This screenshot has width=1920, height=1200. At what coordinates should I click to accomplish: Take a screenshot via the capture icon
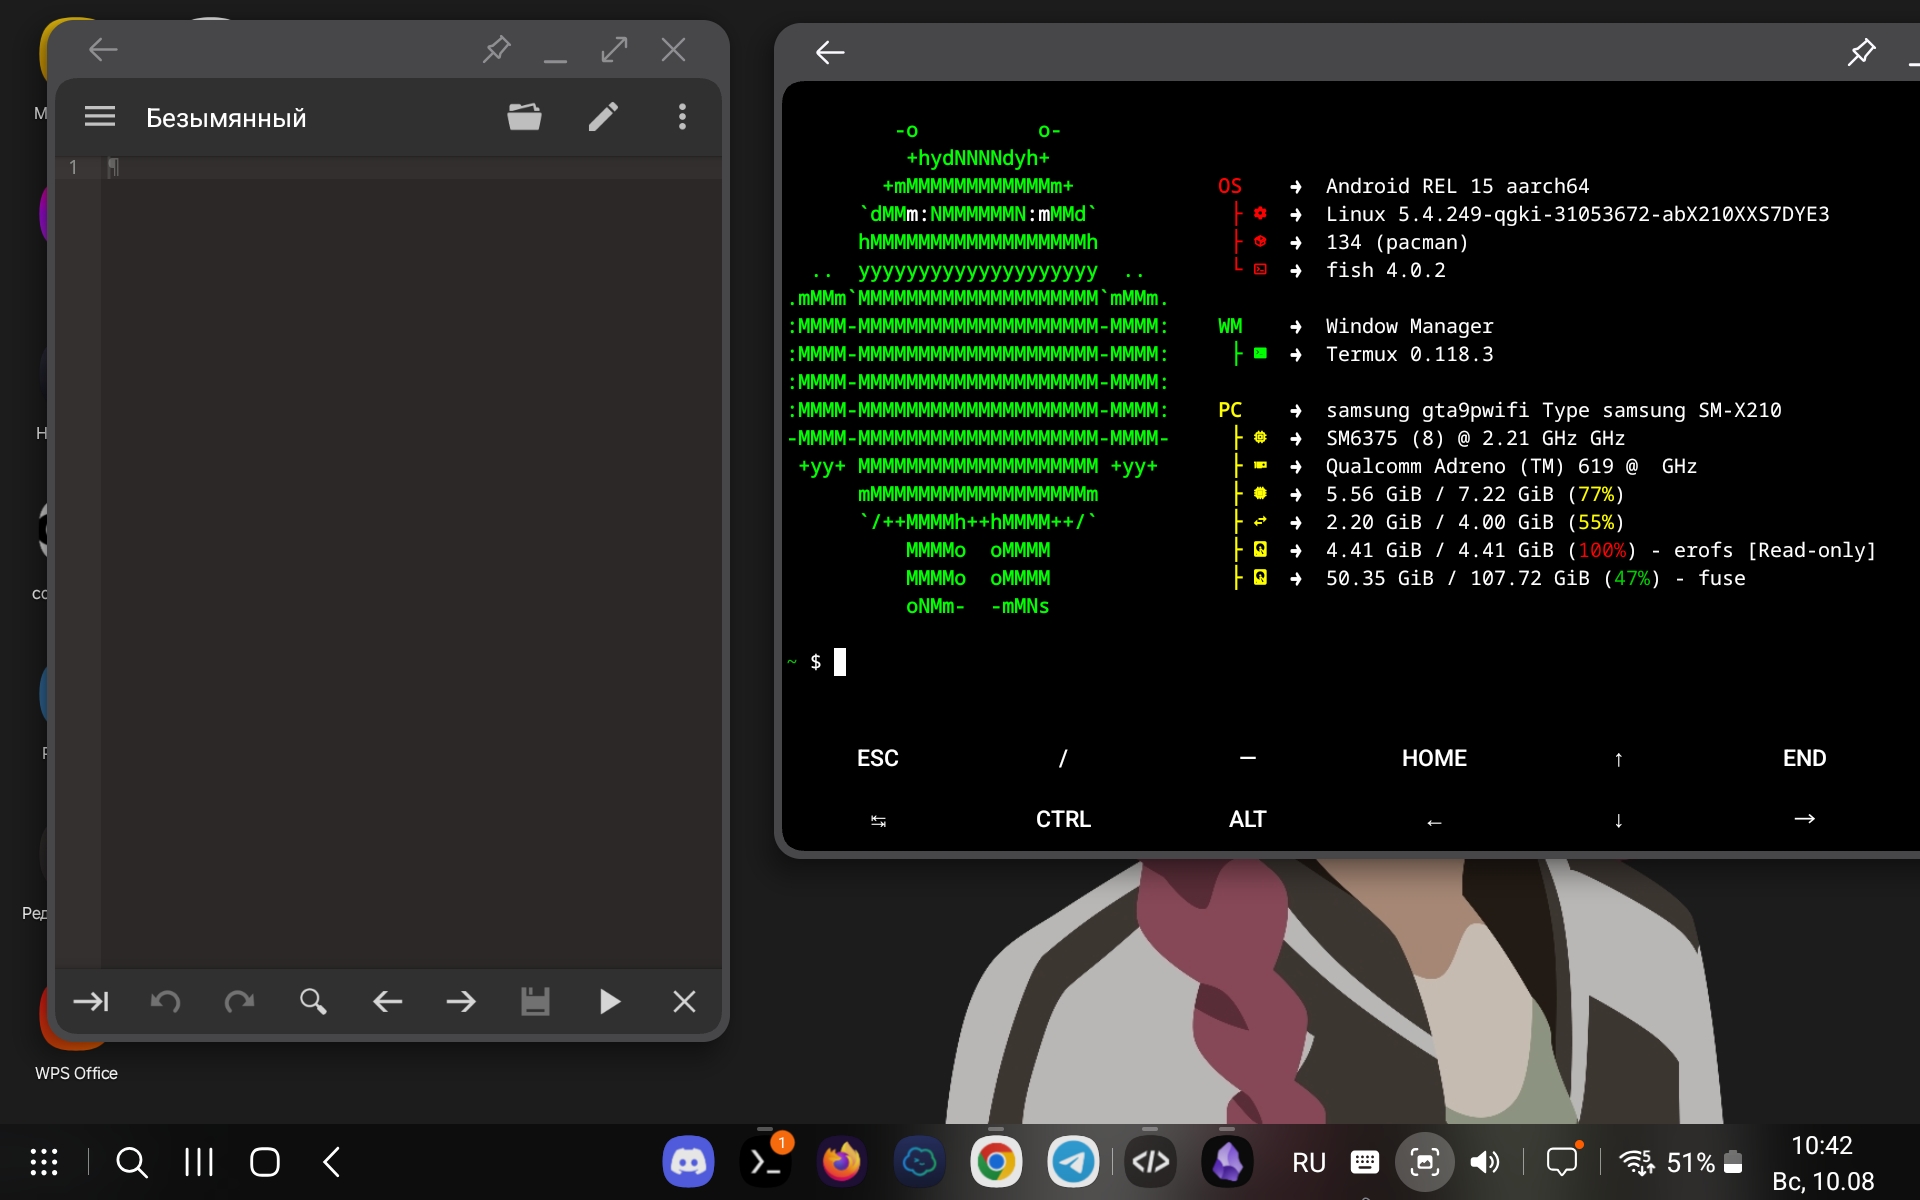pos(1425,1161)
